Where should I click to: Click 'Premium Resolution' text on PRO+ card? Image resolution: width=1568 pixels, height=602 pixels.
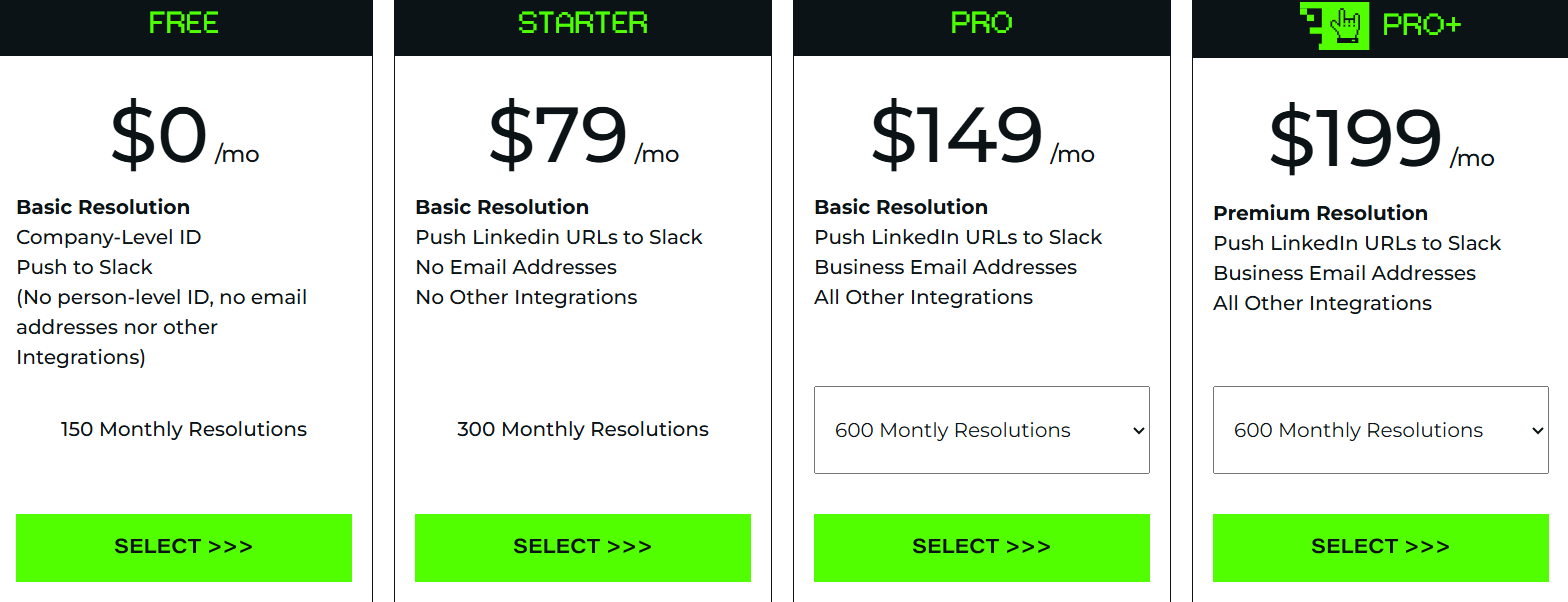[x=1321, y=212]
